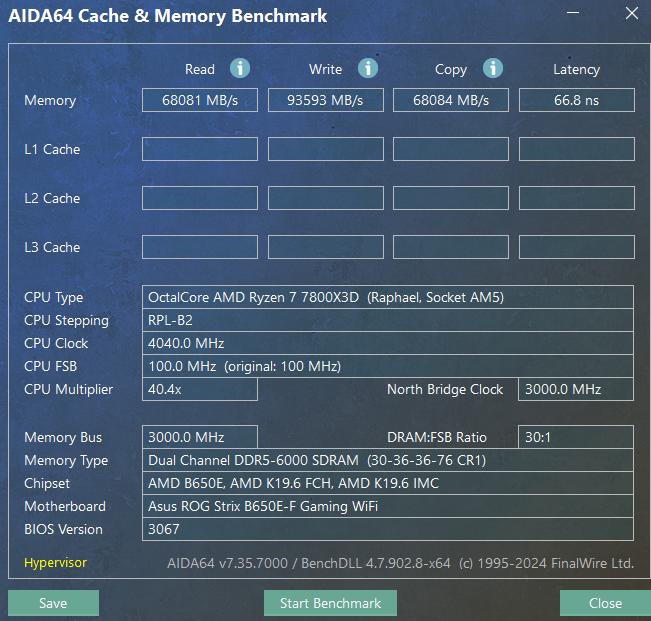Select the CPU Type field
The image size is (651, 621).
[x=388, y=297]
